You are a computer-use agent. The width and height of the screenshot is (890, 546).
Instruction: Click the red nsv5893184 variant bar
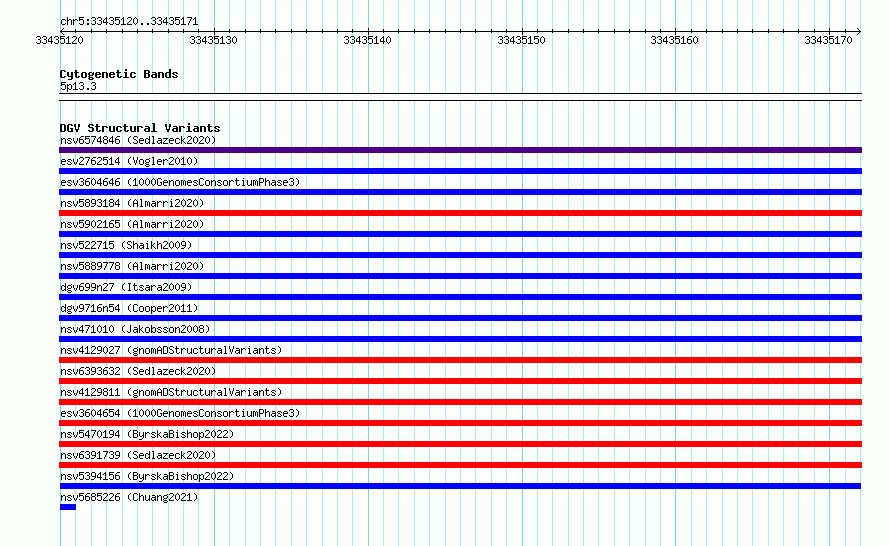point(460,213)
